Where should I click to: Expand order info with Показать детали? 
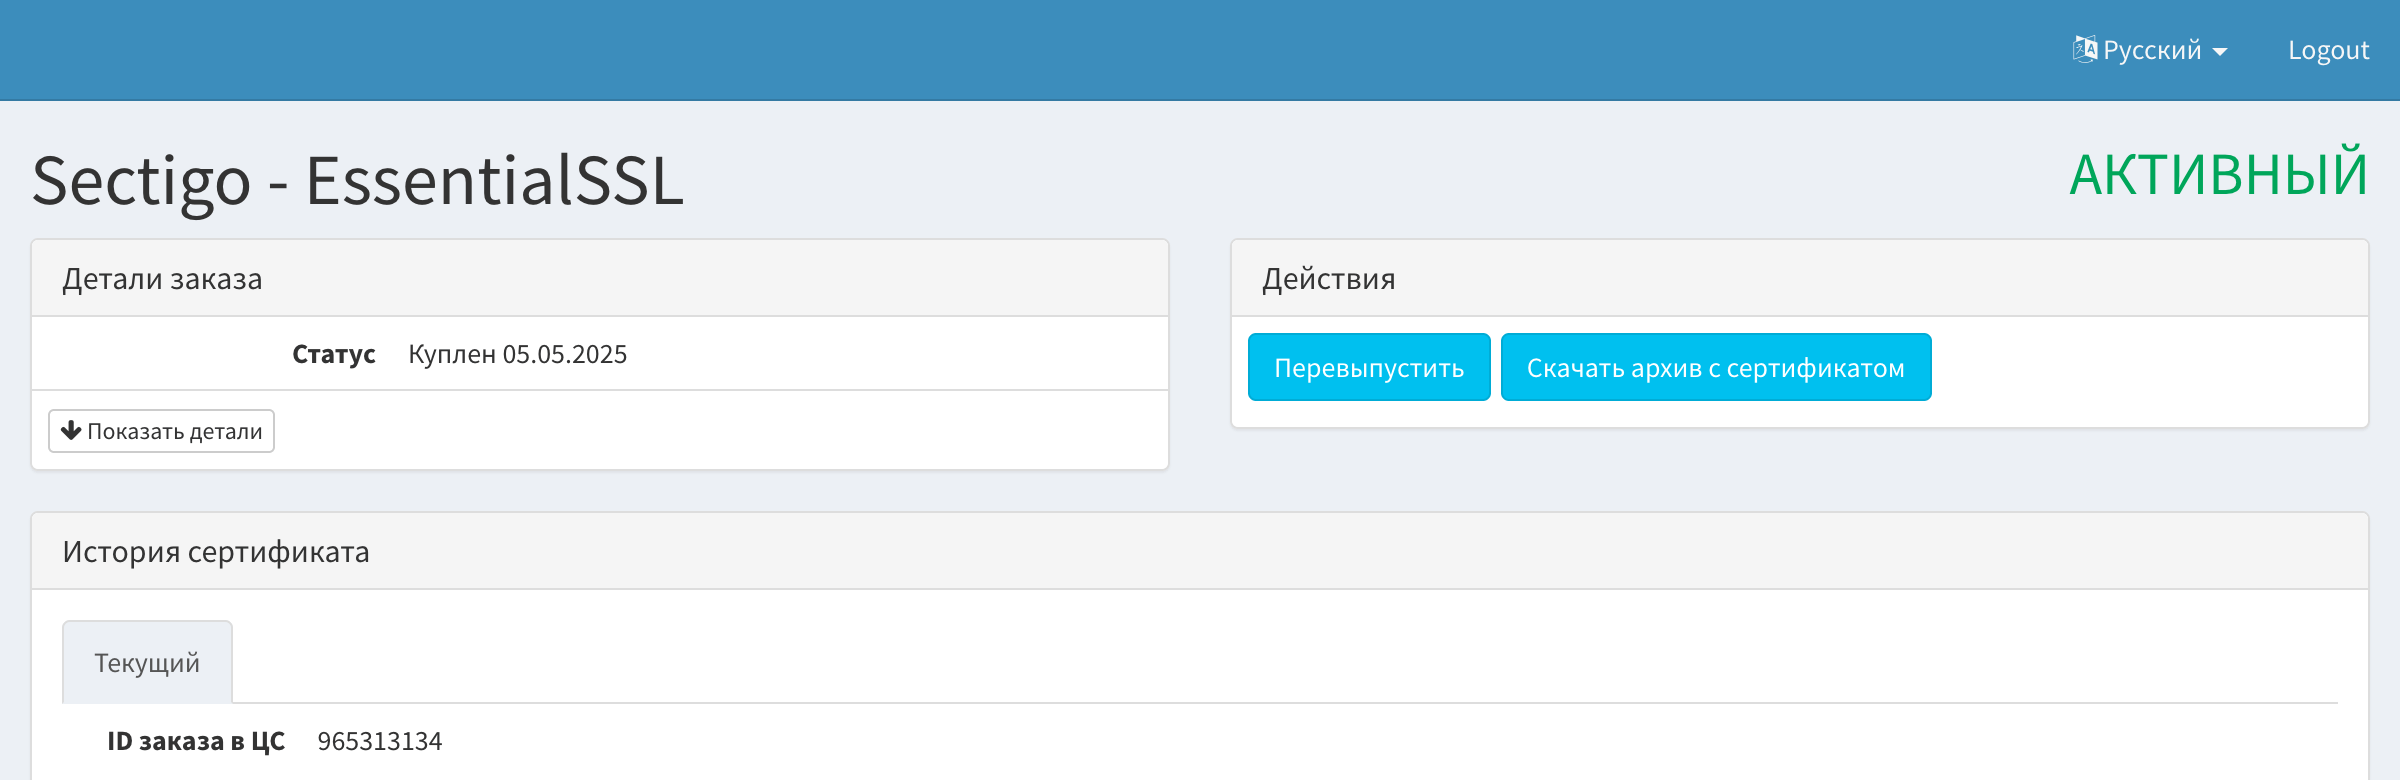161,431
